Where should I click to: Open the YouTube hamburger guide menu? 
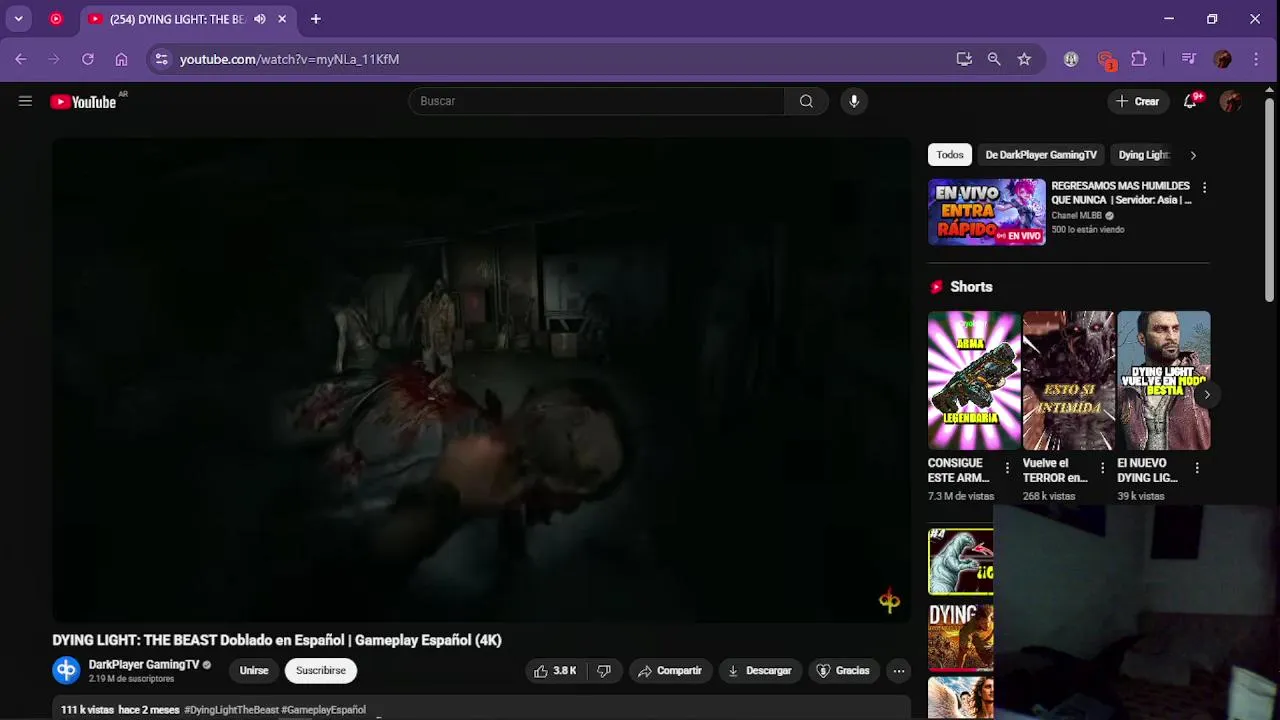point(25,101)
